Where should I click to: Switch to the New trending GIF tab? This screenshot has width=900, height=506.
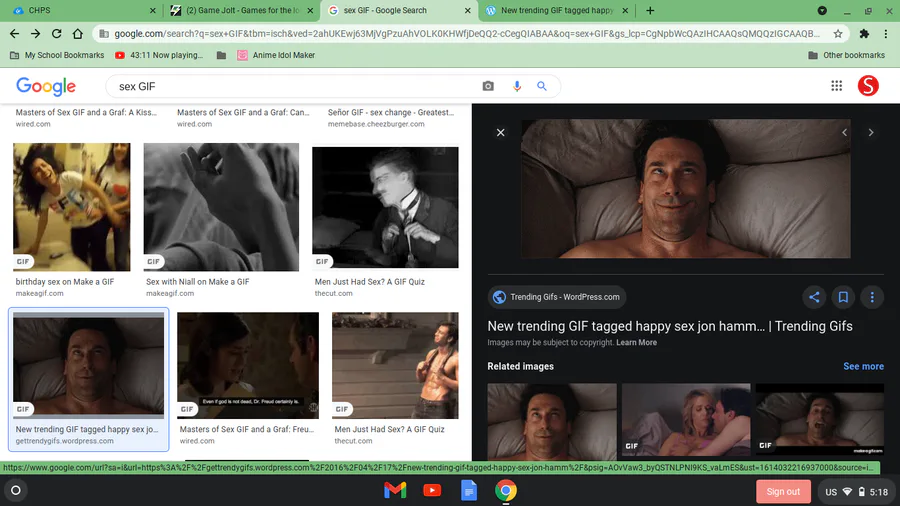tap(557, 10)
